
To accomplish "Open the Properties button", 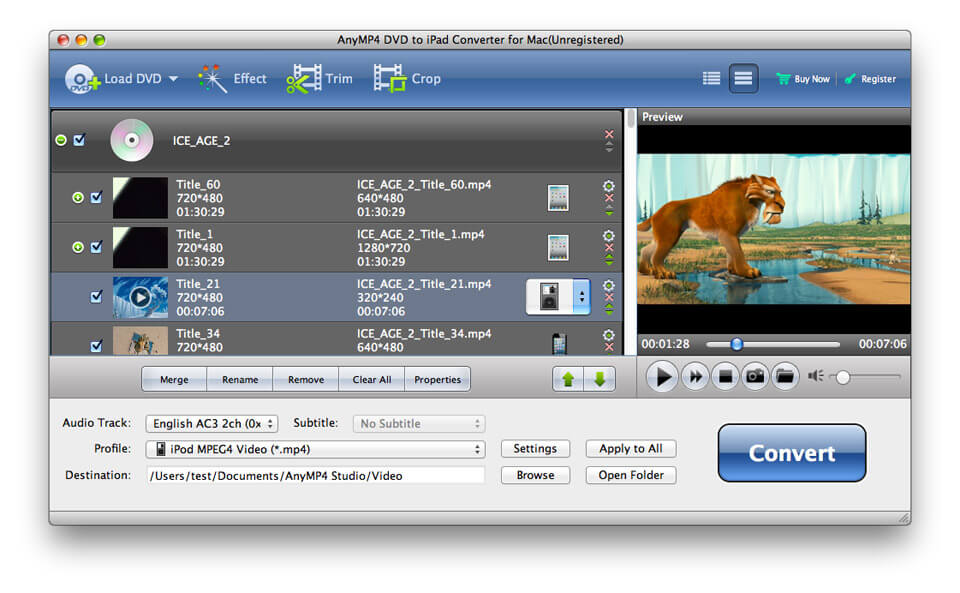I will click(437, 379).
